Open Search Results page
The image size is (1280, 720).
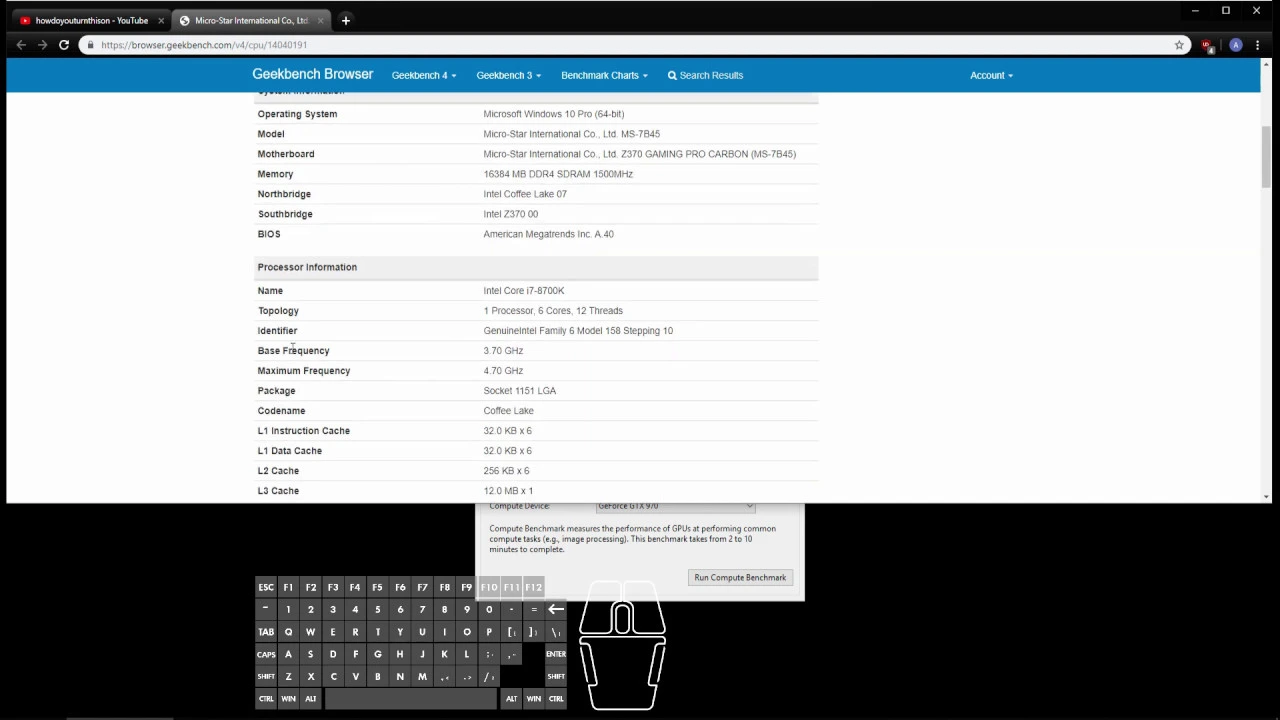coord(705,75)
